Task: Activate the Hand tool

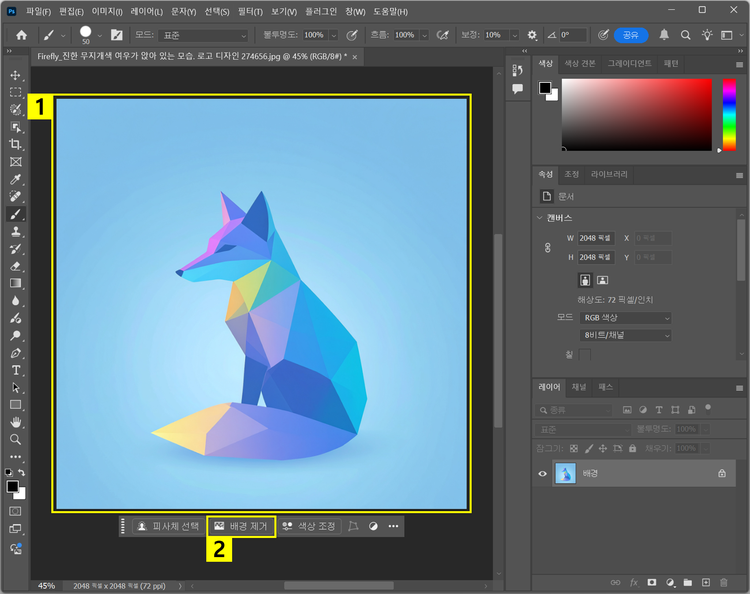Action: [x=15, y=422]
